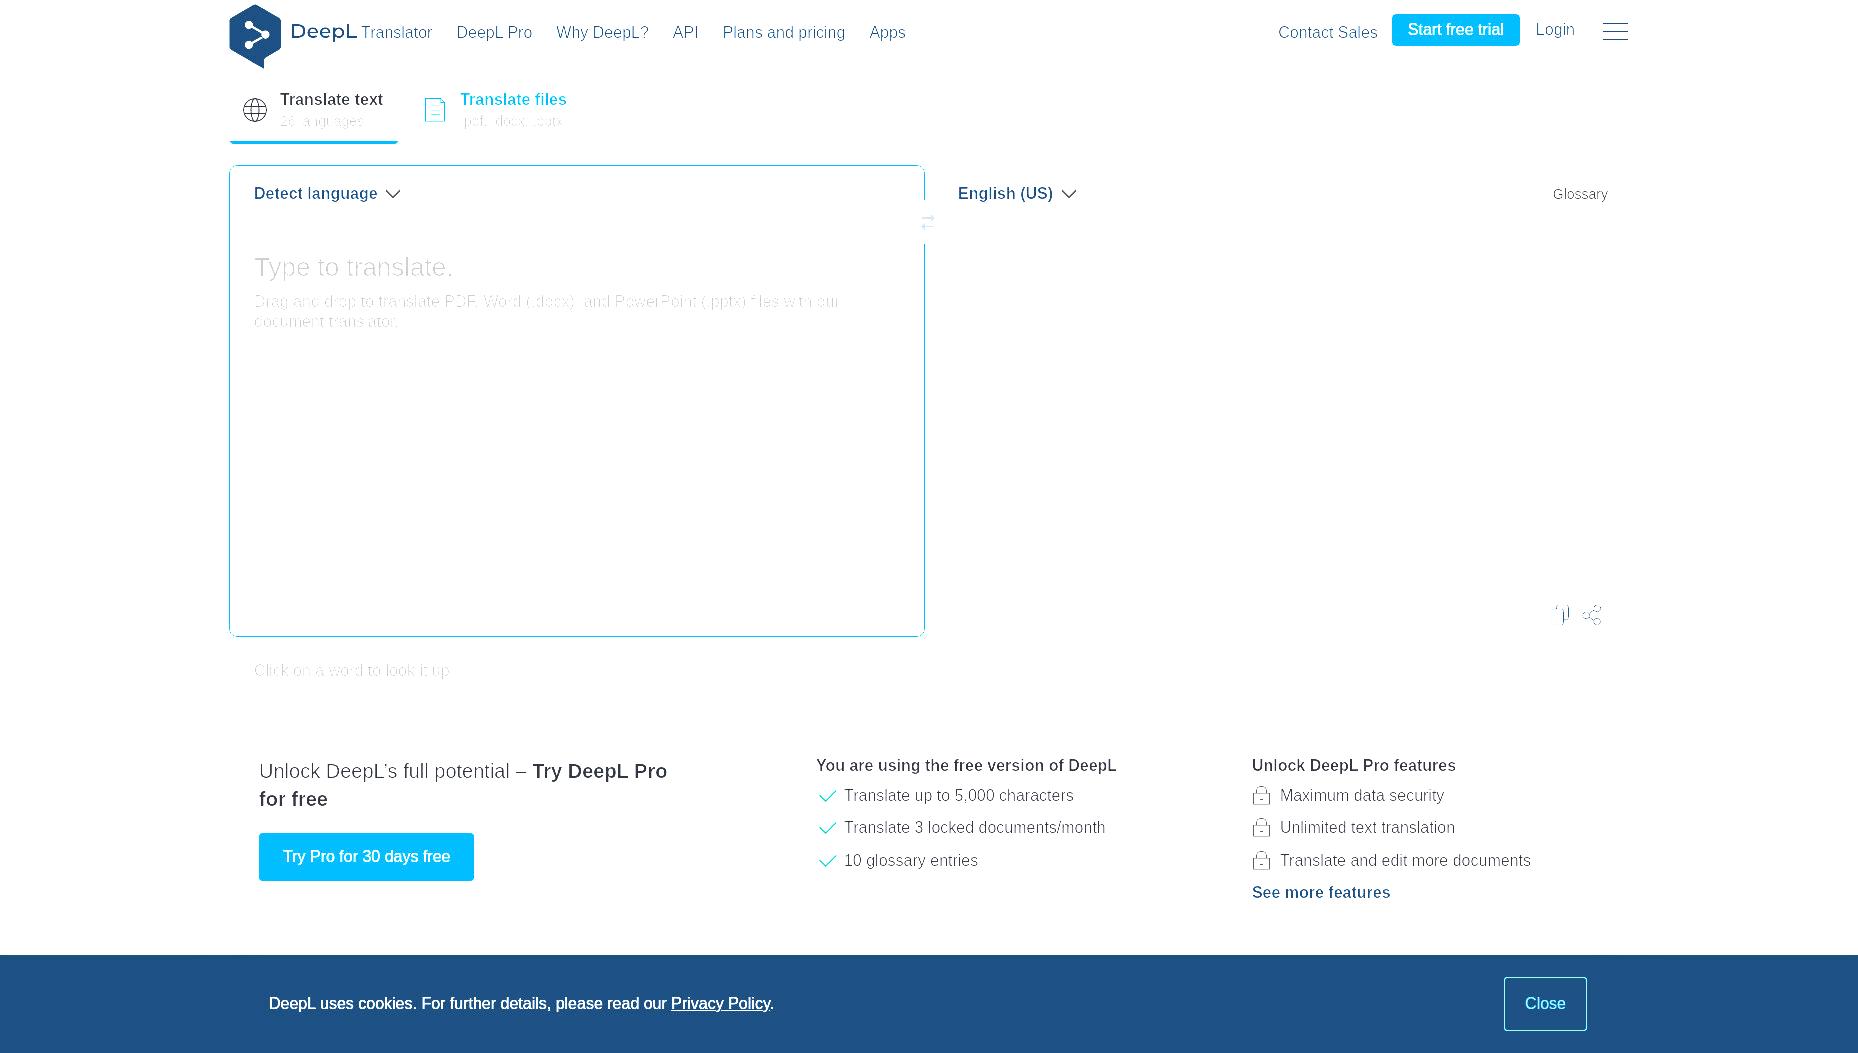Open the hamburger menu icon
Viewport: 1858px width, 1053px height.
pos(1615,32)
